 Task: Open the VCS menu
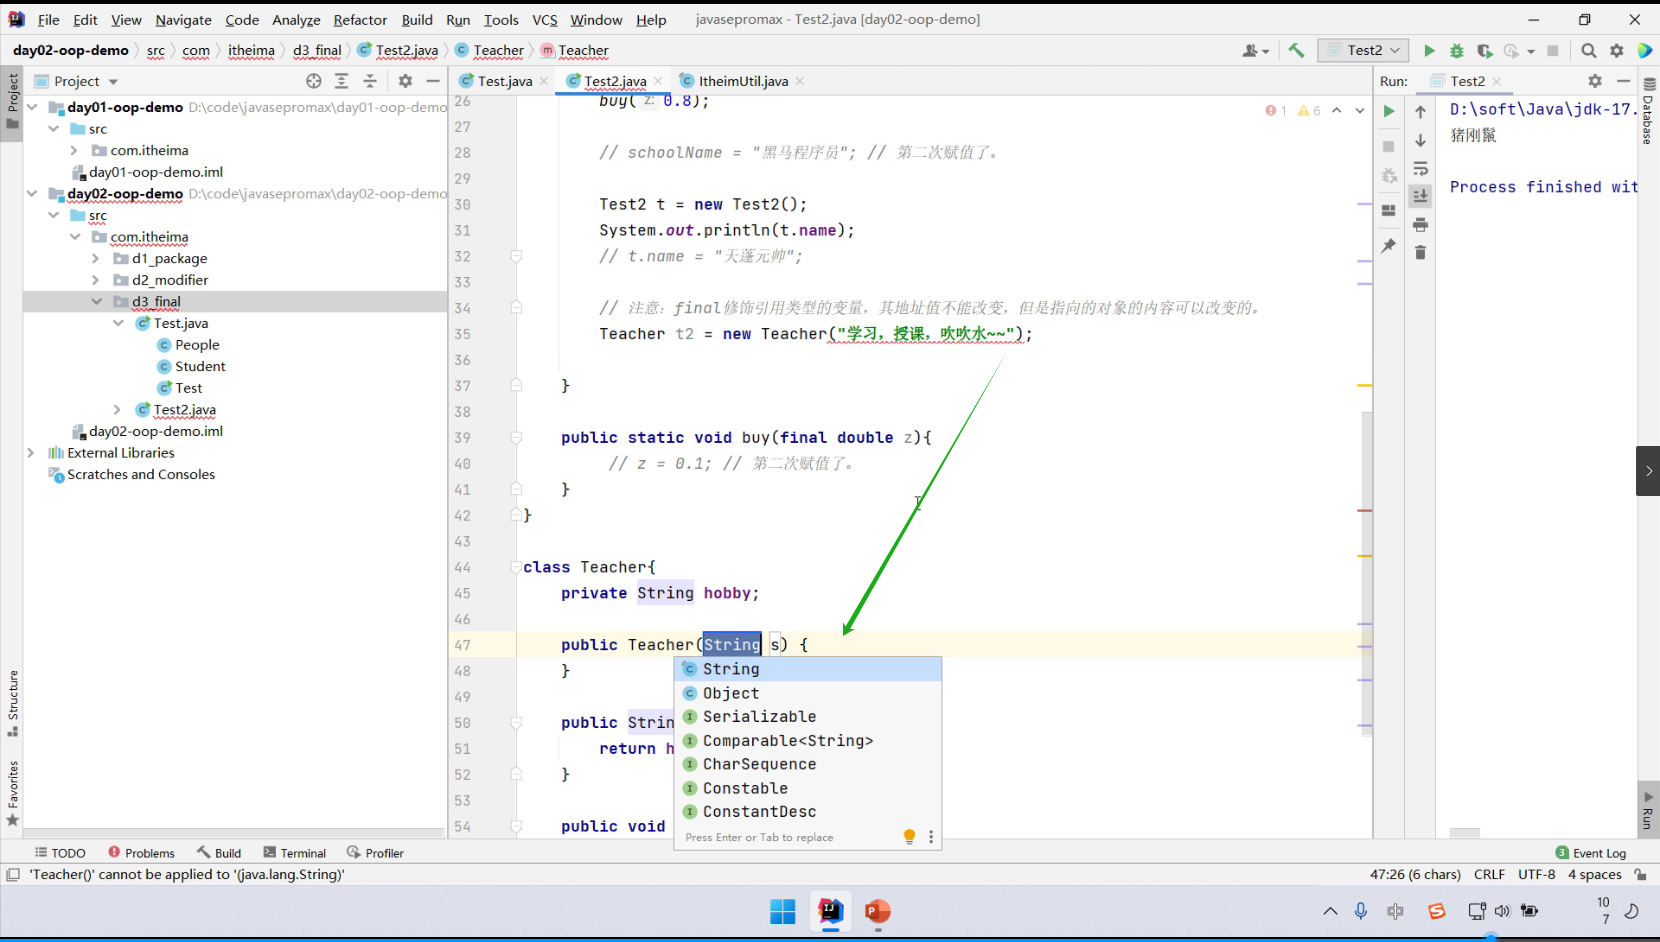point(545,20)
